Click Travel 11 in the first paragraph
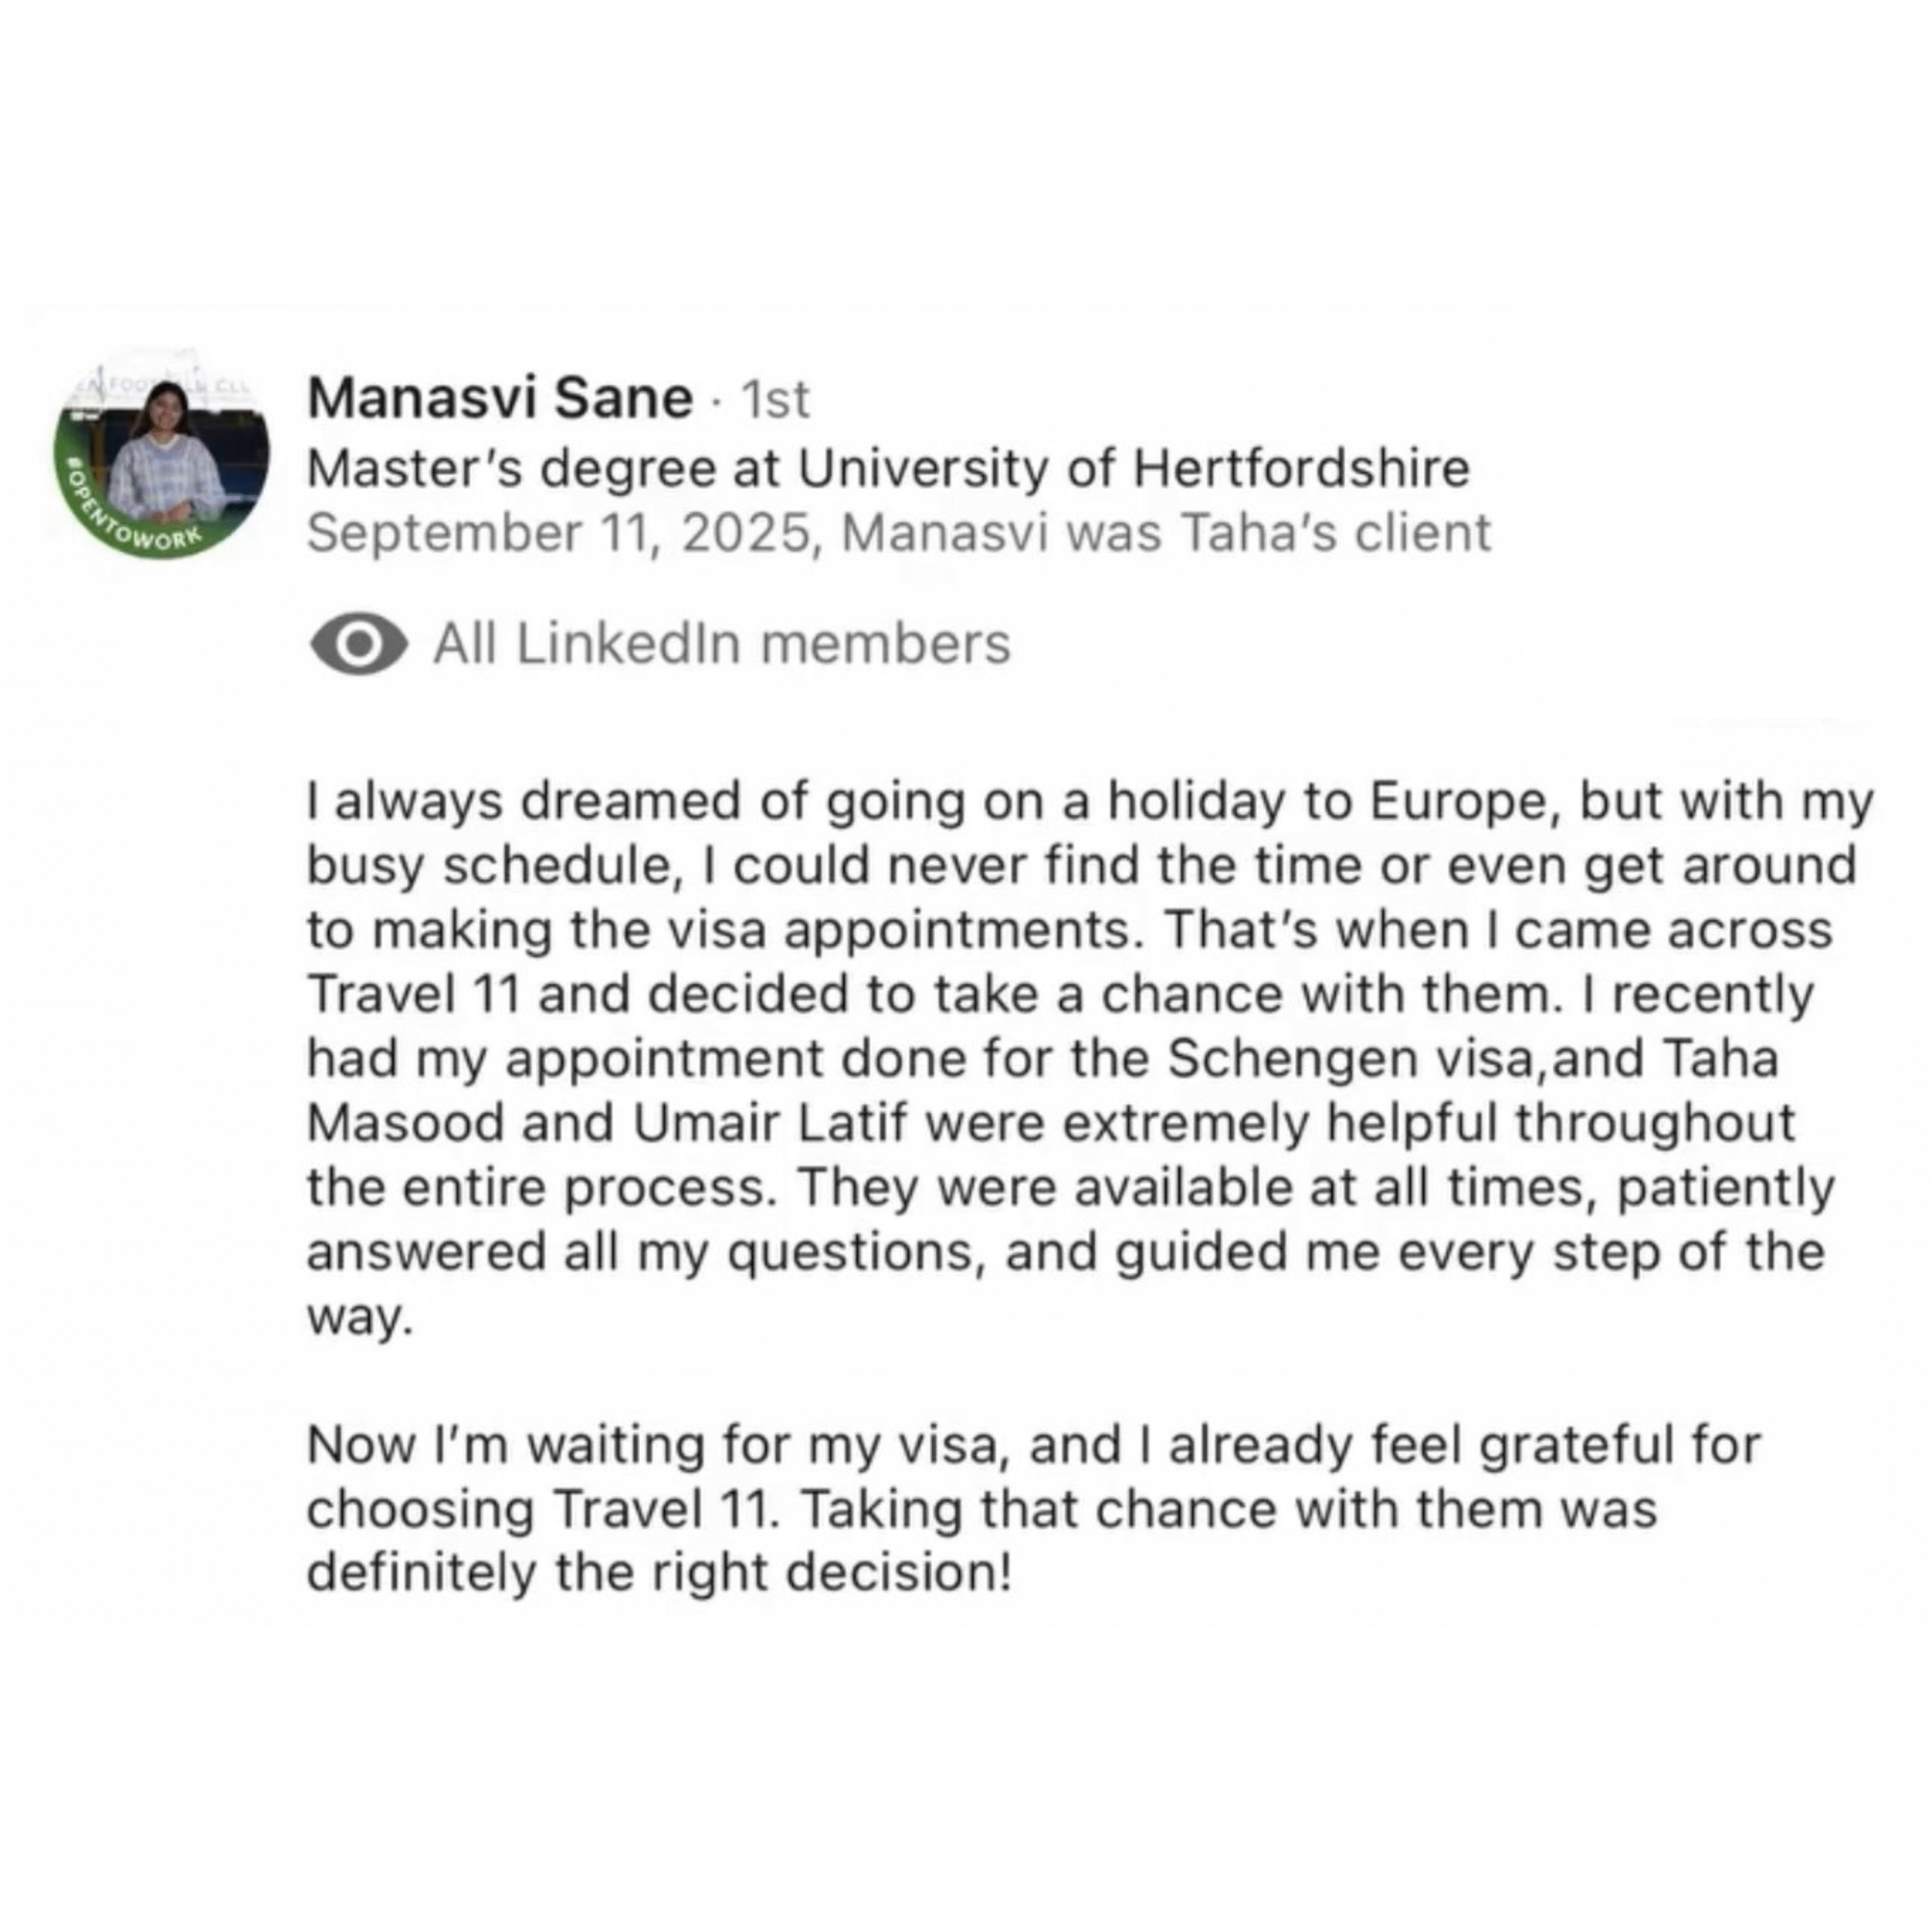1932x1932 pixels. point(413,994)
